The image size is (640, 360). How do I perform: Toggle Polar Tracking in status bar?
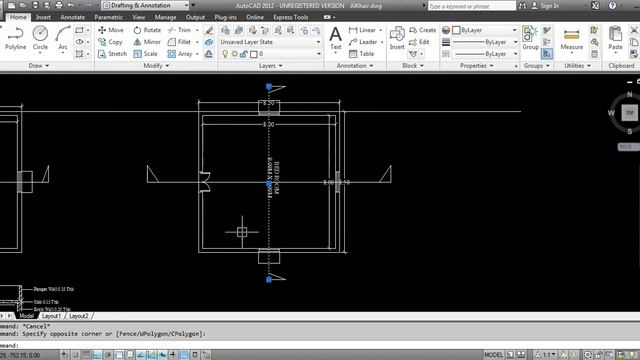108,355
